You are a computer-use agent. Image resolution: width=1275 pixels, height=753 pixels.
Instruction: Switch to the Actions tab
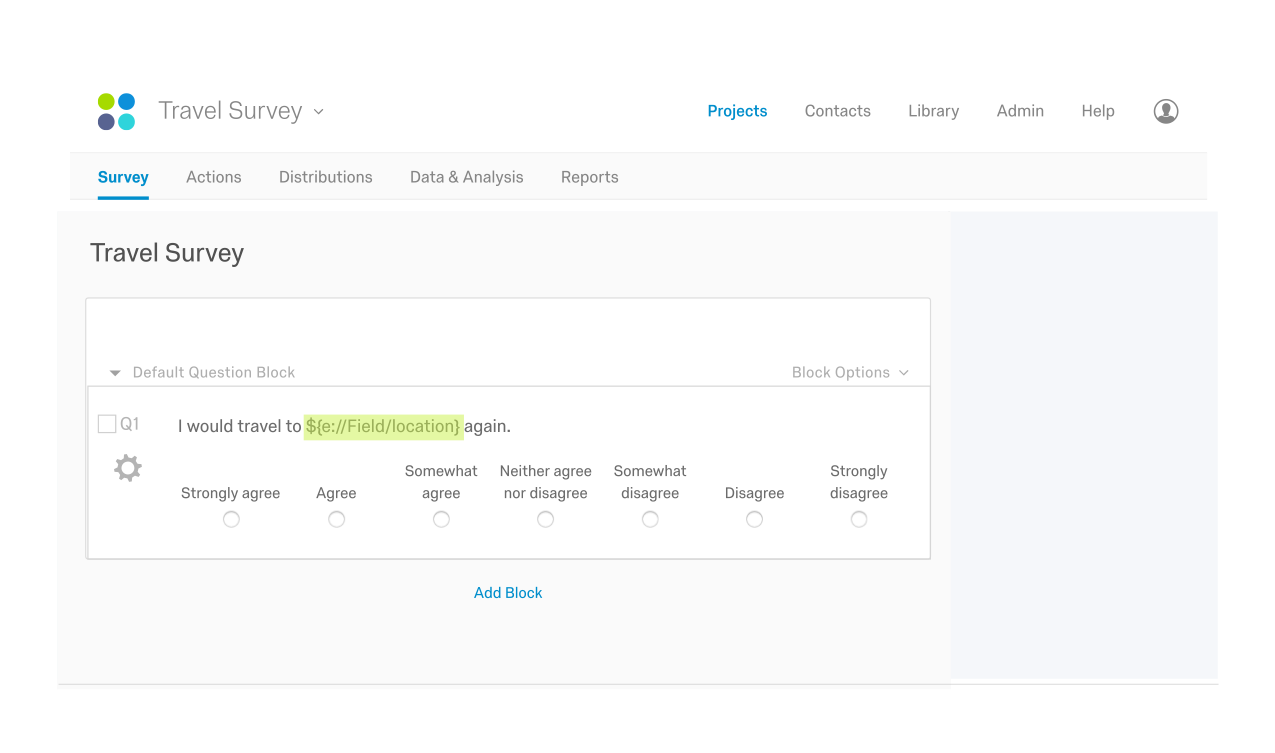pos(214,177)
